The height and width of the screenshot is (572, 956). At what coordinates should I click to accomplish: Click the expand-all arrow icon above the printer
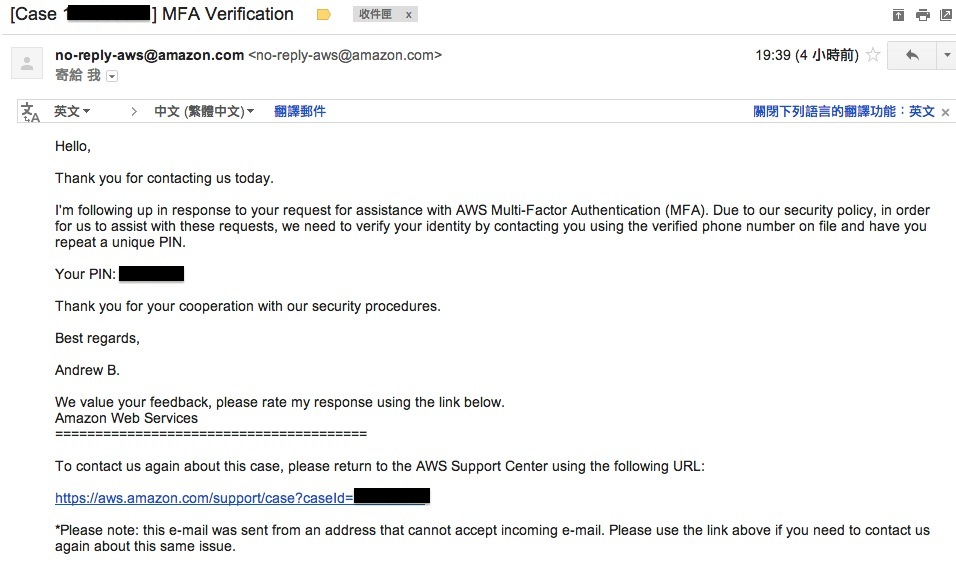(x=898, y=15)
